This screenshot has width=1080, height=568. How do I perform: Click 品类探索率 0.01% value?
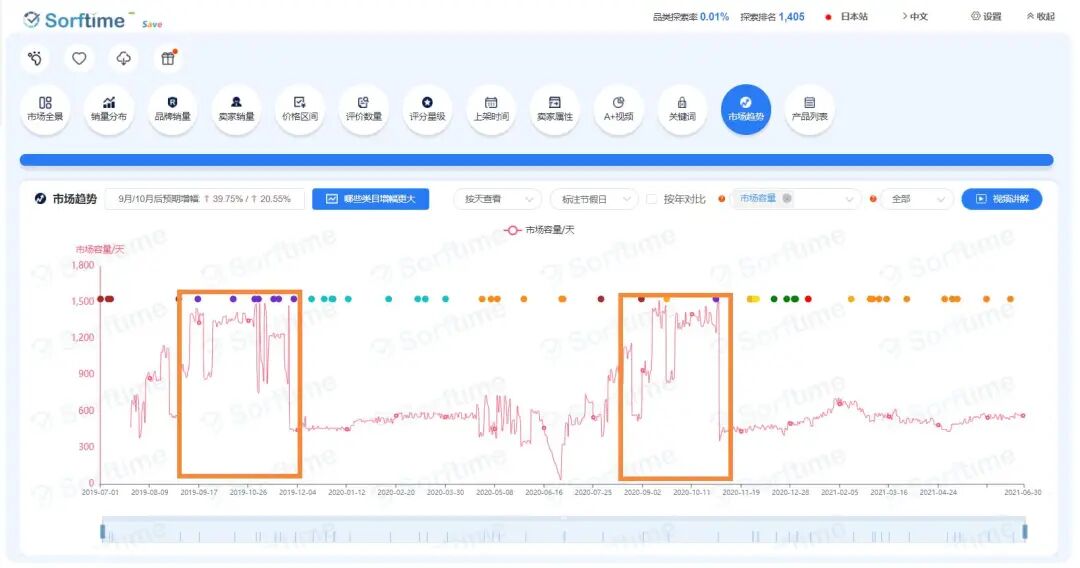(714, 17)
